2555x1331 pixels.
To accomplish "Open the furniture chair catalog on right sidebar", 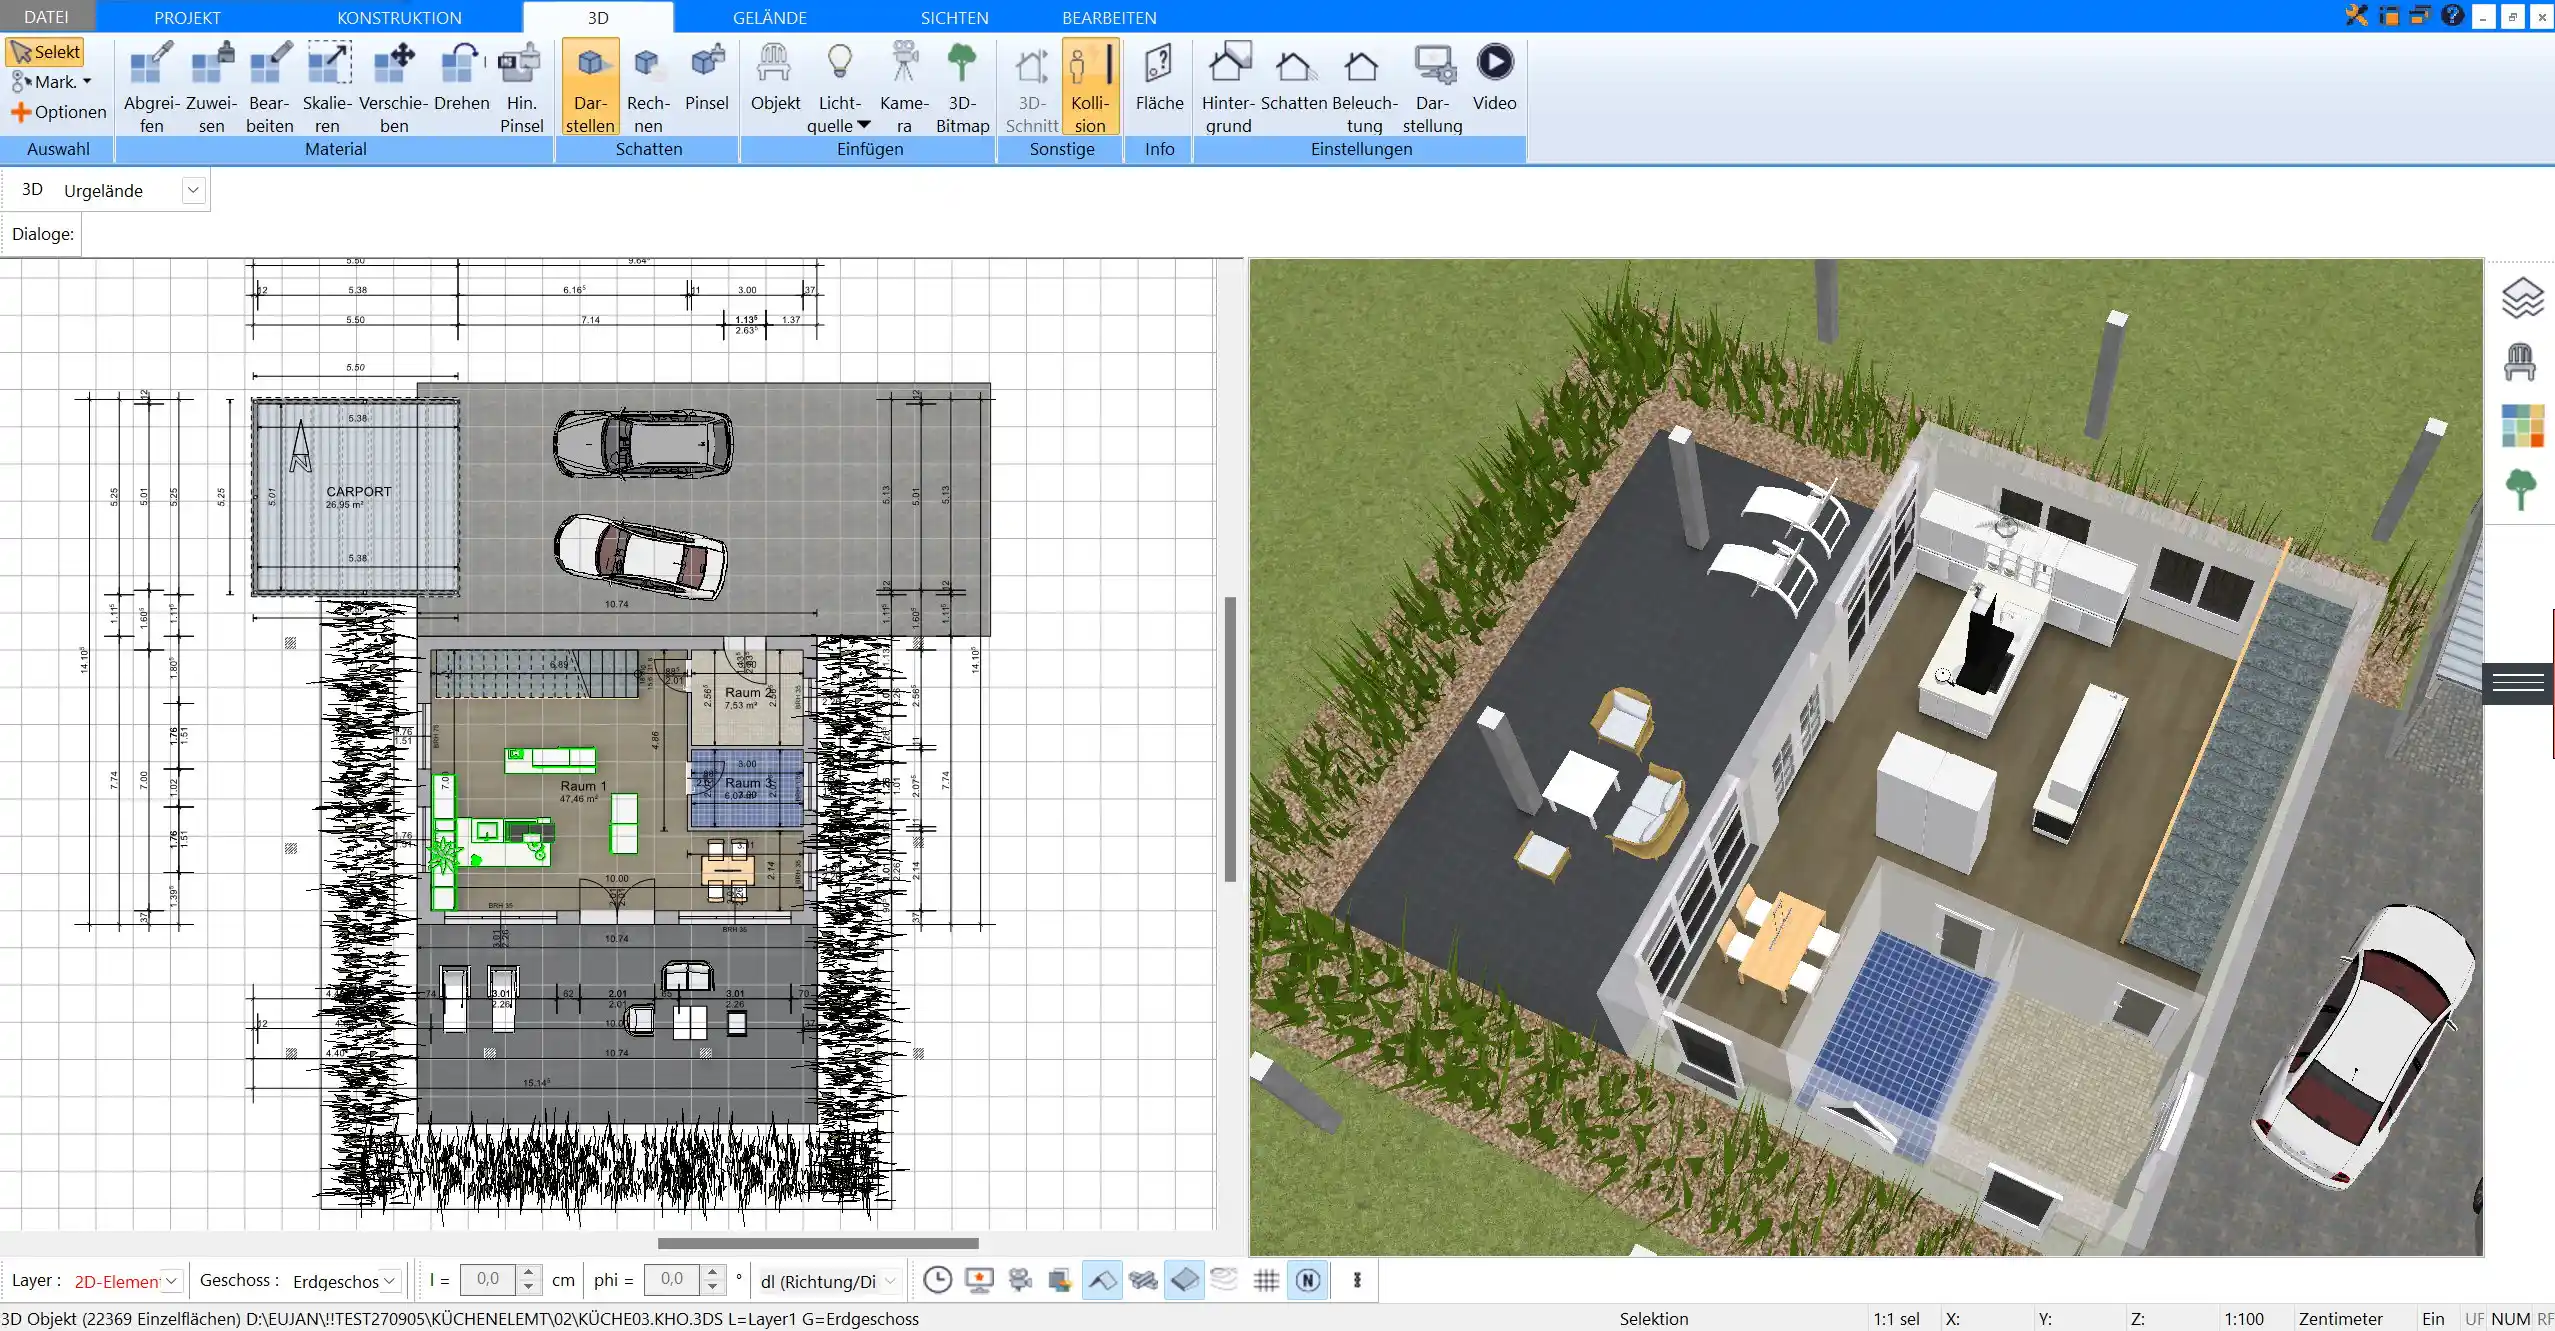I will (x=2520, y=362).
